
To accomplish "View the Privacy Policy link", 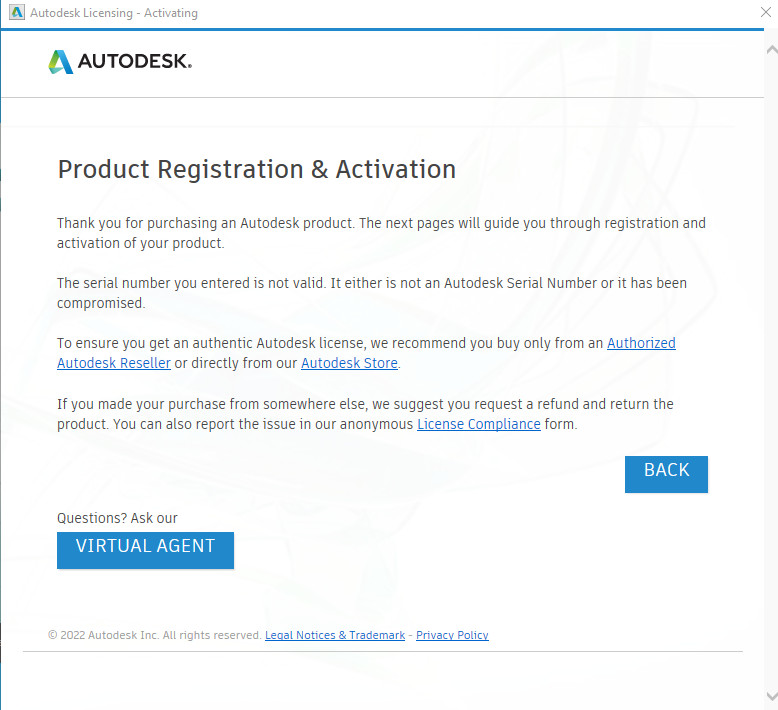I will tap(452, 635).
